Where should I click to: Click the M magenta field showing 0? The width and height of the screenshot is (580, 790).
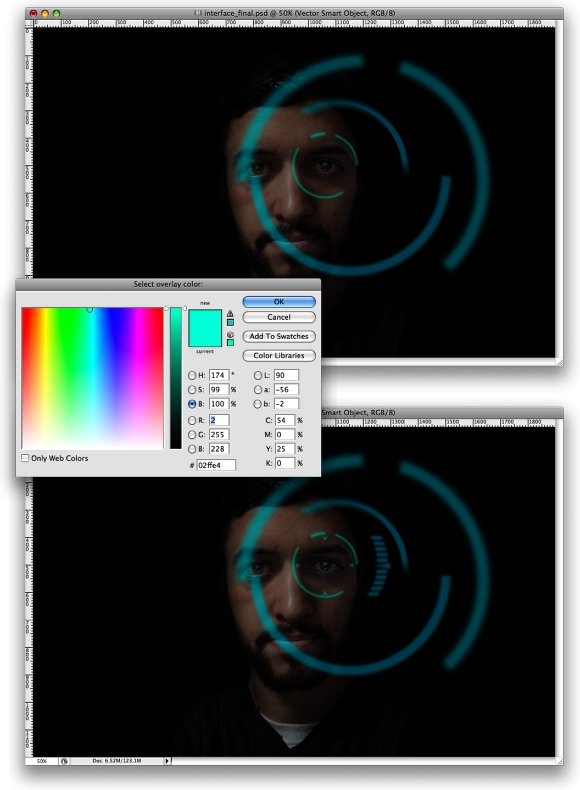click(285, 434)
